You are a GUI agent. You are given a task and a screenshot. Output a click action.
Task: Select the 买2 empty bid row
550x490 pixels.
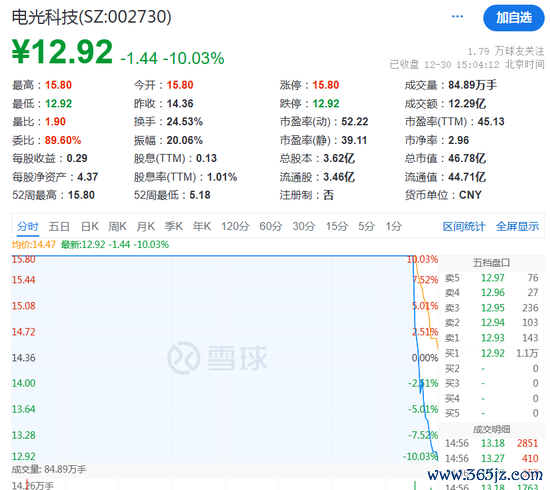point(491,368)
